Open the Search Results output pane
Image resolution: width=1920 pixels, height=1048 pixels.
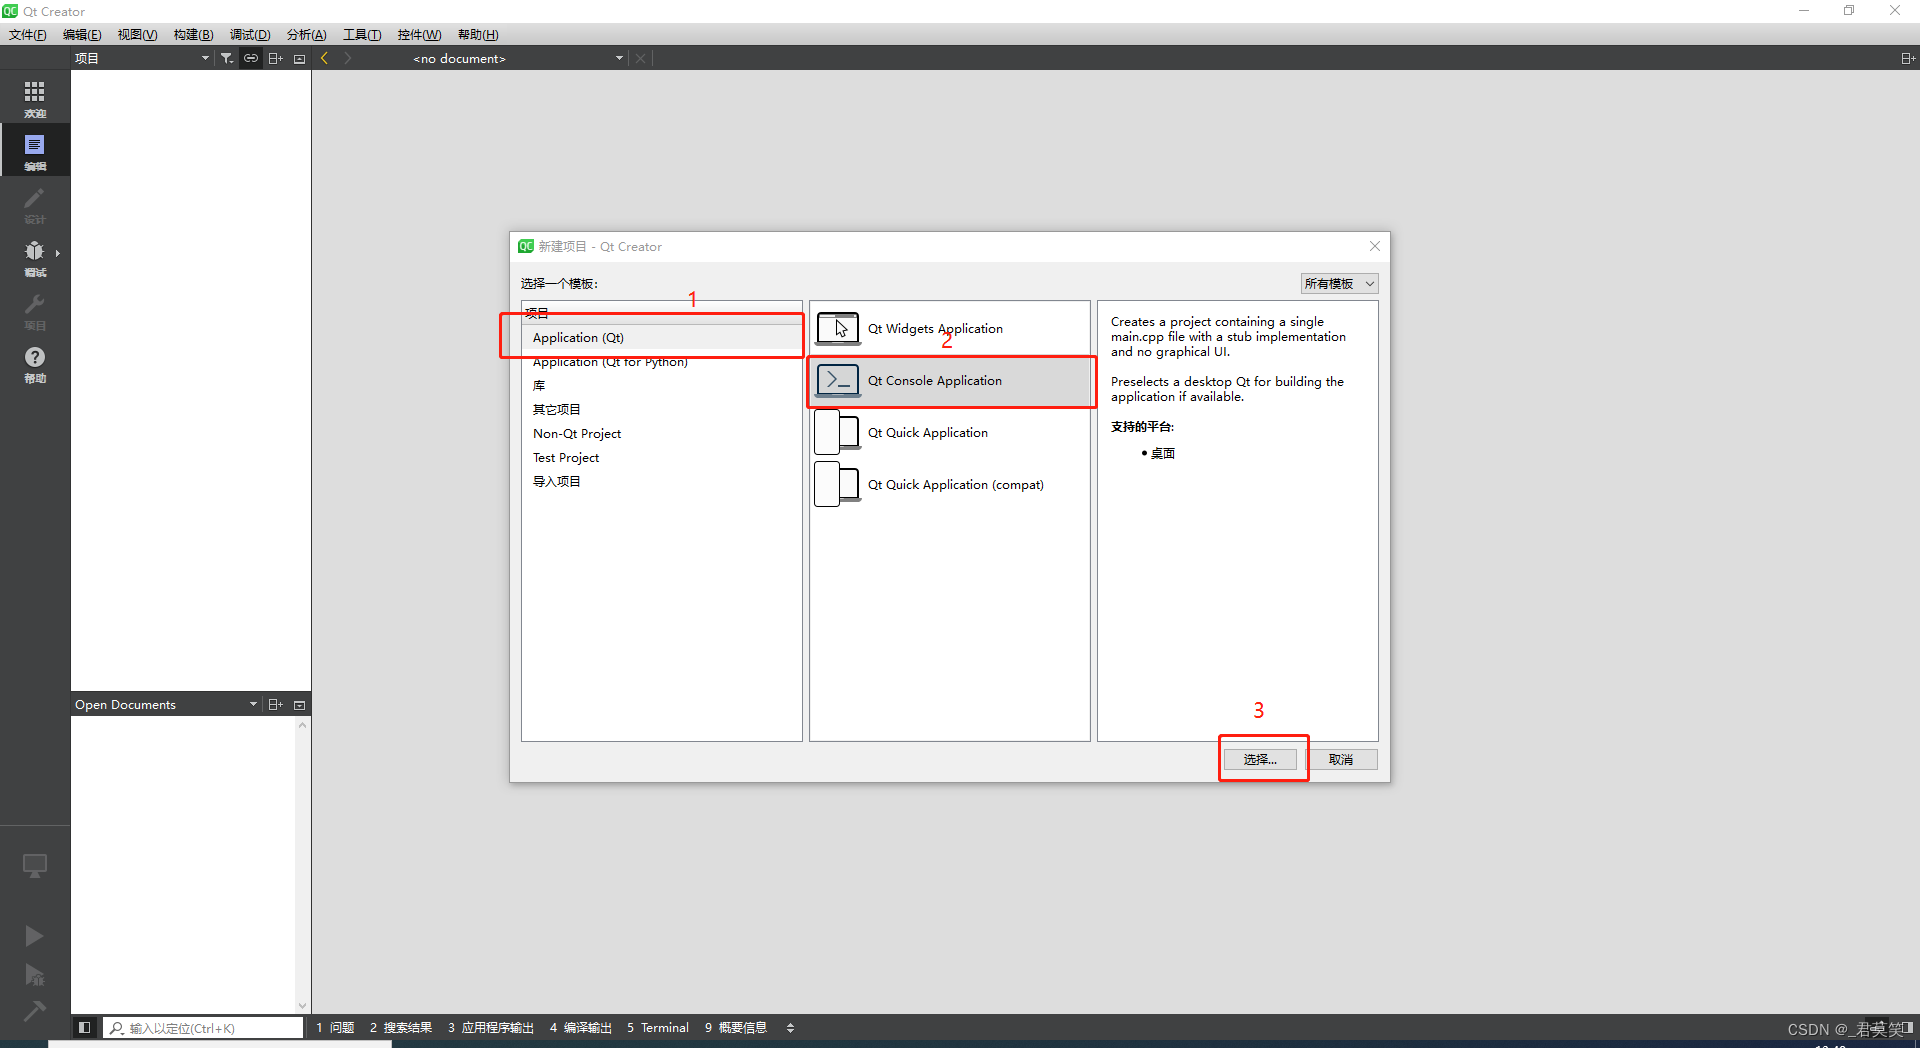click(401, 1027)
